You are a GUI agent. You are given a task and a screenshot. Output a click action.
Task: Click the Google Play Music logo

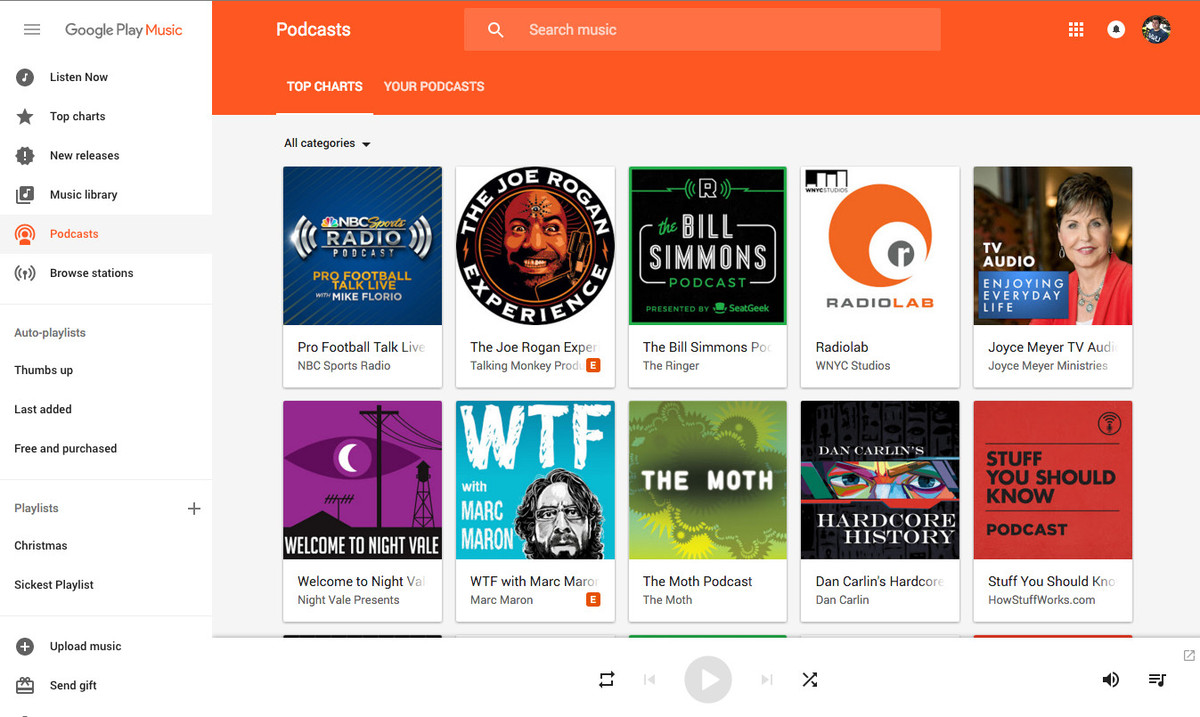(124, 30)
